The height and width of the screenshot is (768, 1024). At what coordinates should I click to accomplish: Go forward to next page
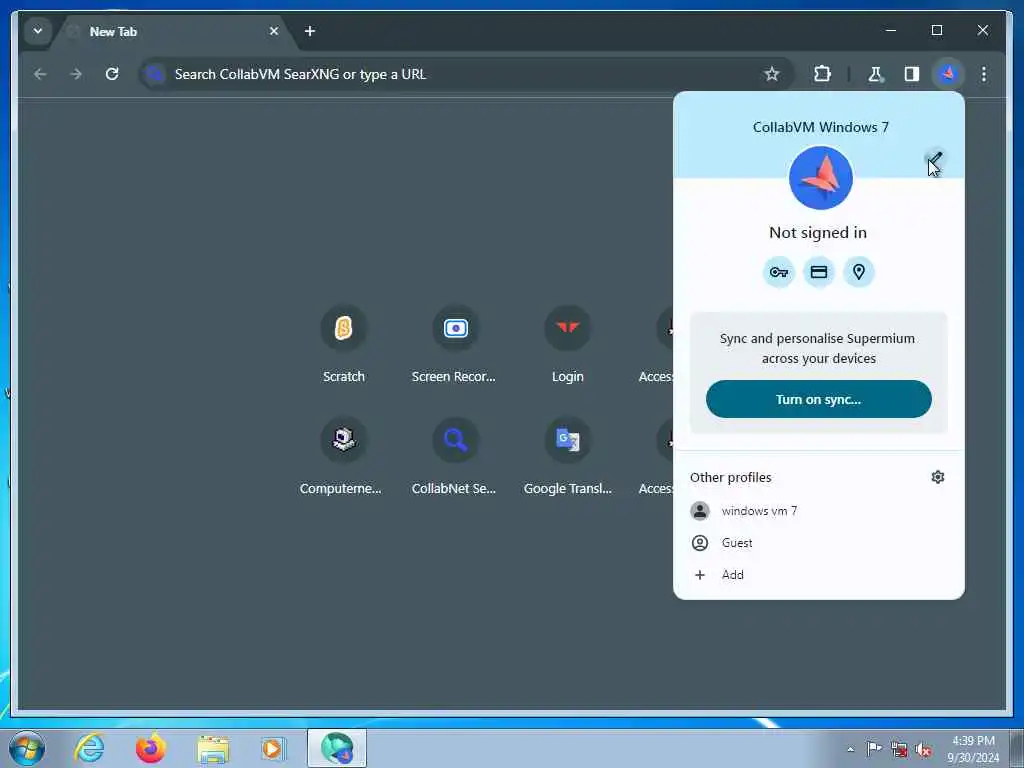76,74
